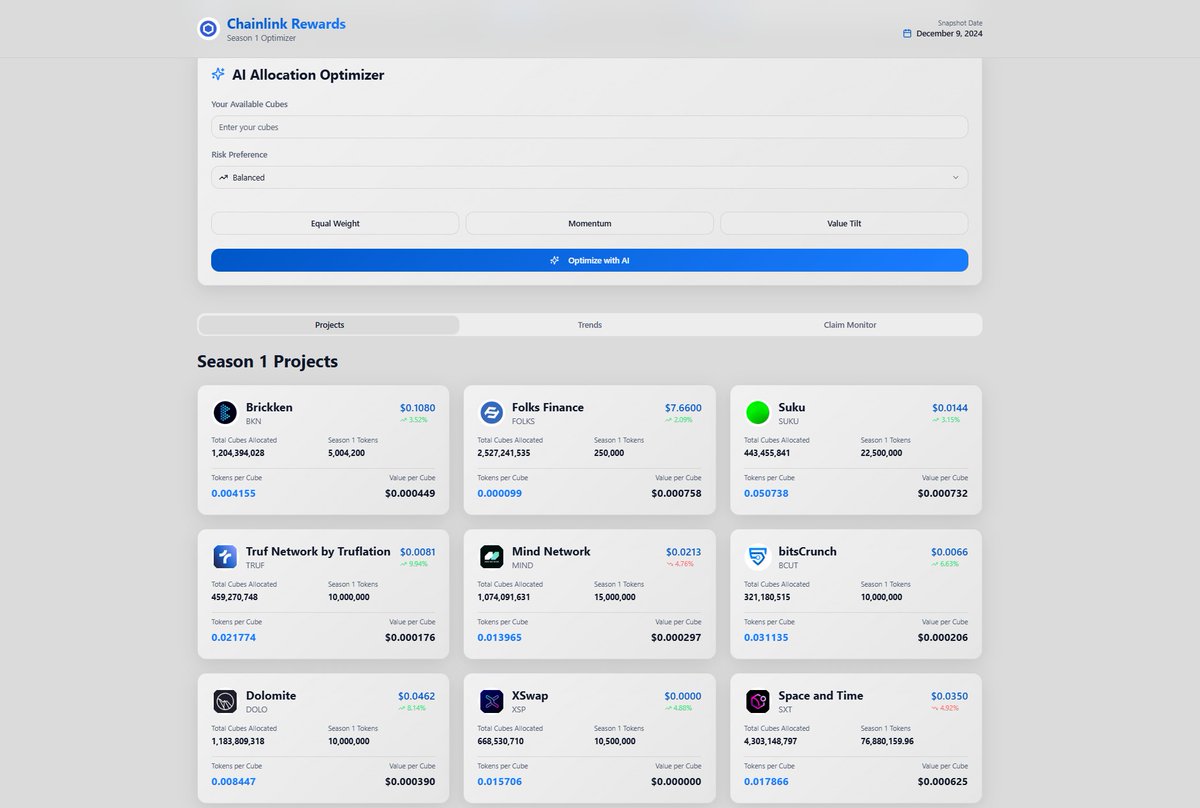Click Dolomite price $0.0462
The width and height of the screenshot is (1200, 808).
(416, 696)
